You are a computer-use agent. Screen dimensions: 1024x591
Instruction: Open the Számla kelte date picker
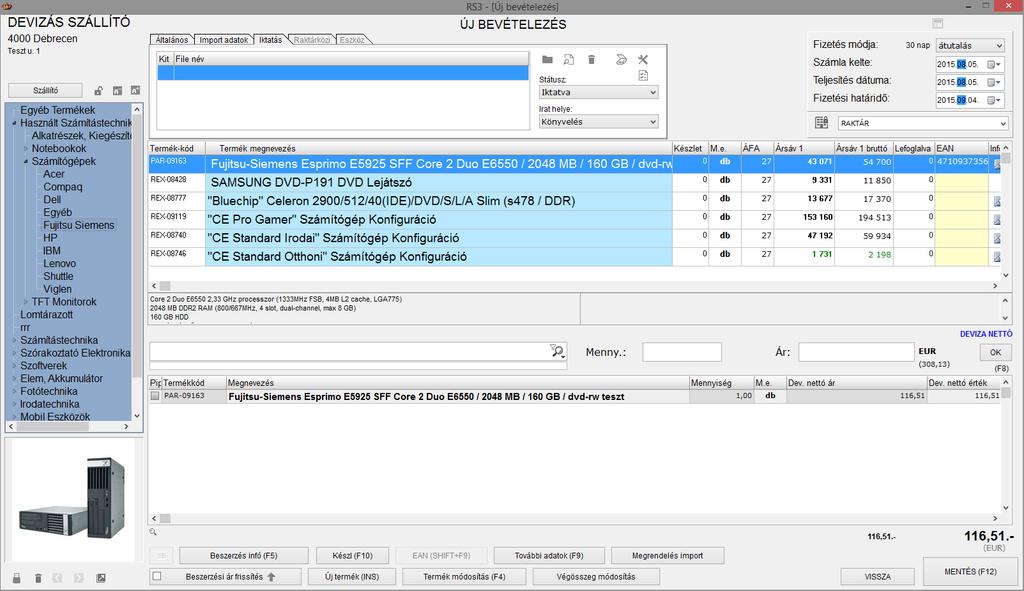pos(994,64)
